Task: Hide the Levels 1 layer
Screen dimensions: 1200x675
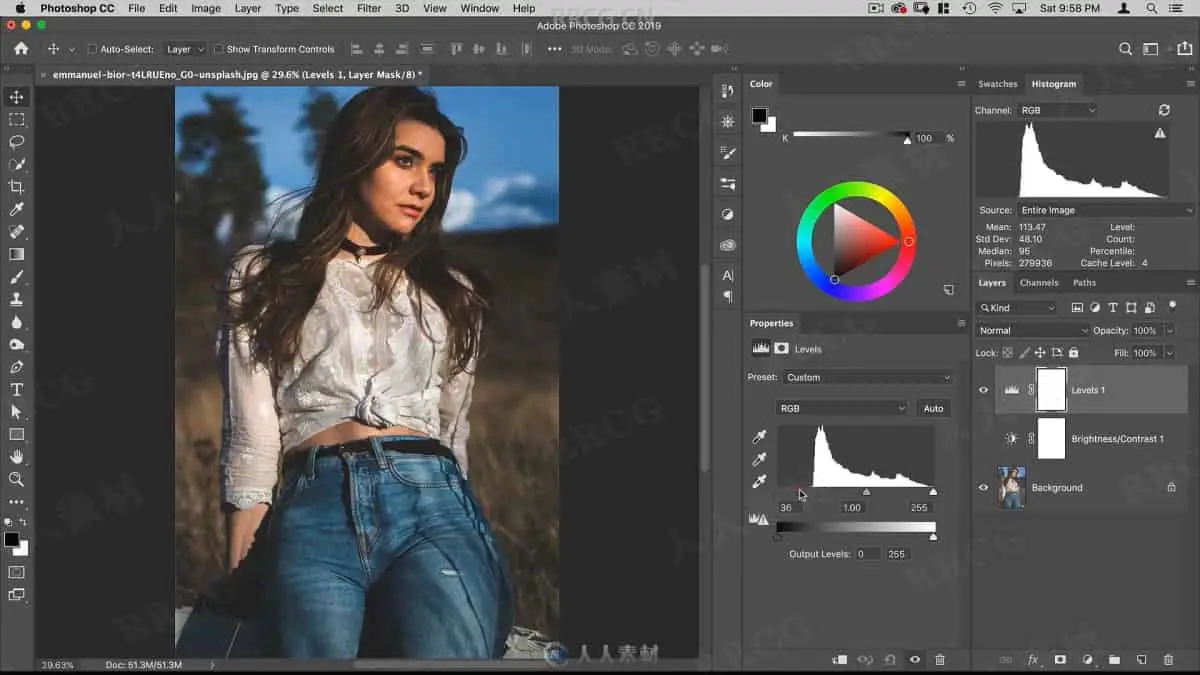Action: coord(983,390)
